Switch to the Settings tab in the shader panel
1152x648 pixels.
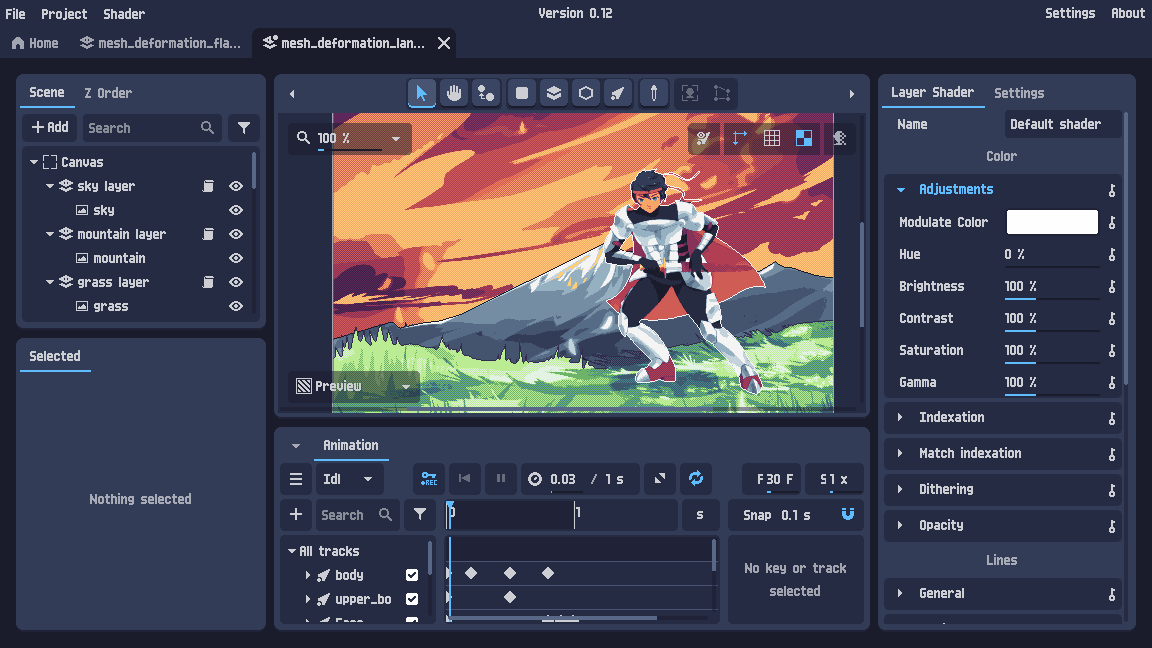click(x=1019, y=93)
